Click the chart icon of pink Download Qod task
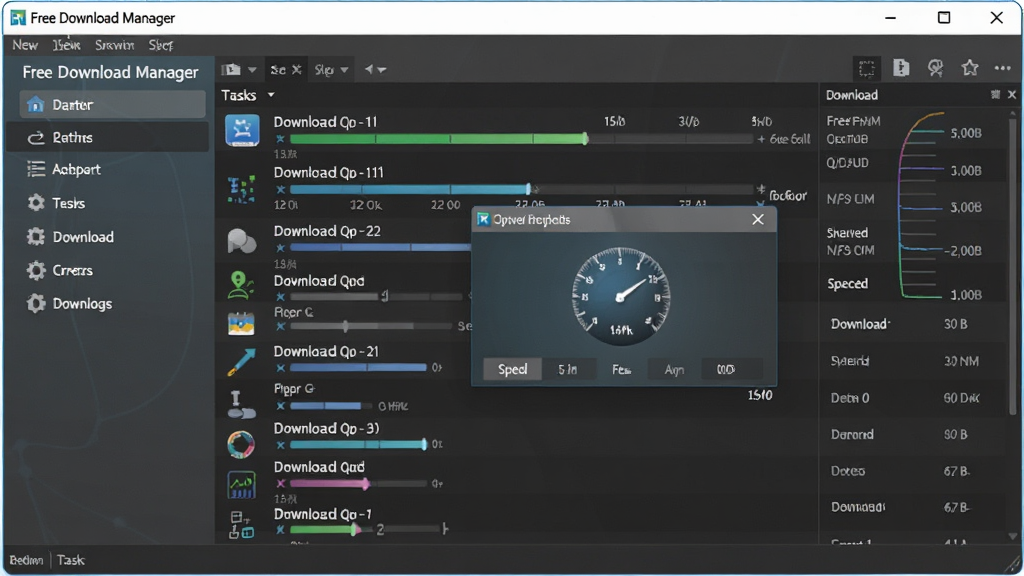The height and width of the screenshot is (576, 1024). [x=241, y=485]
